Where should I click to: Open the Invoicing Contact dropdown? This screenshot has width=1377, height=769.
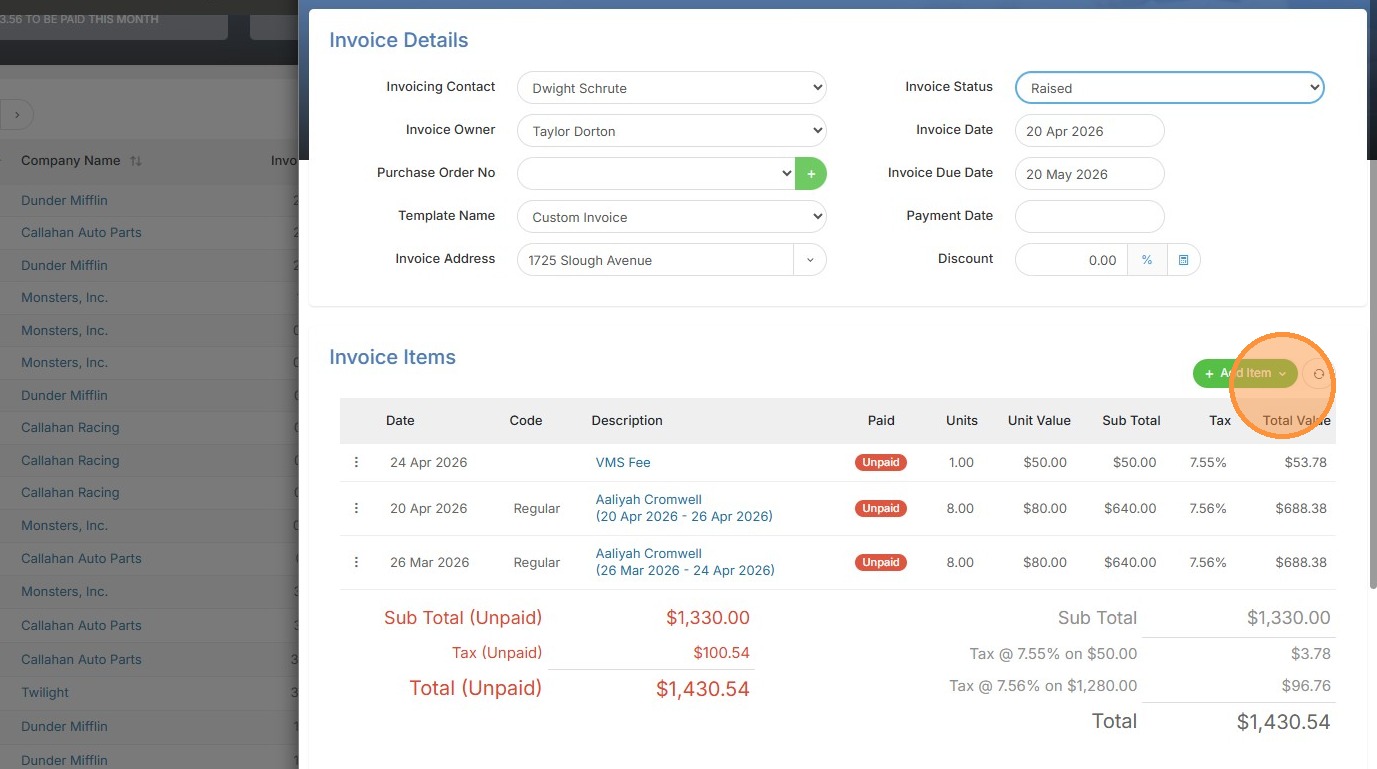tap(672, 88)
